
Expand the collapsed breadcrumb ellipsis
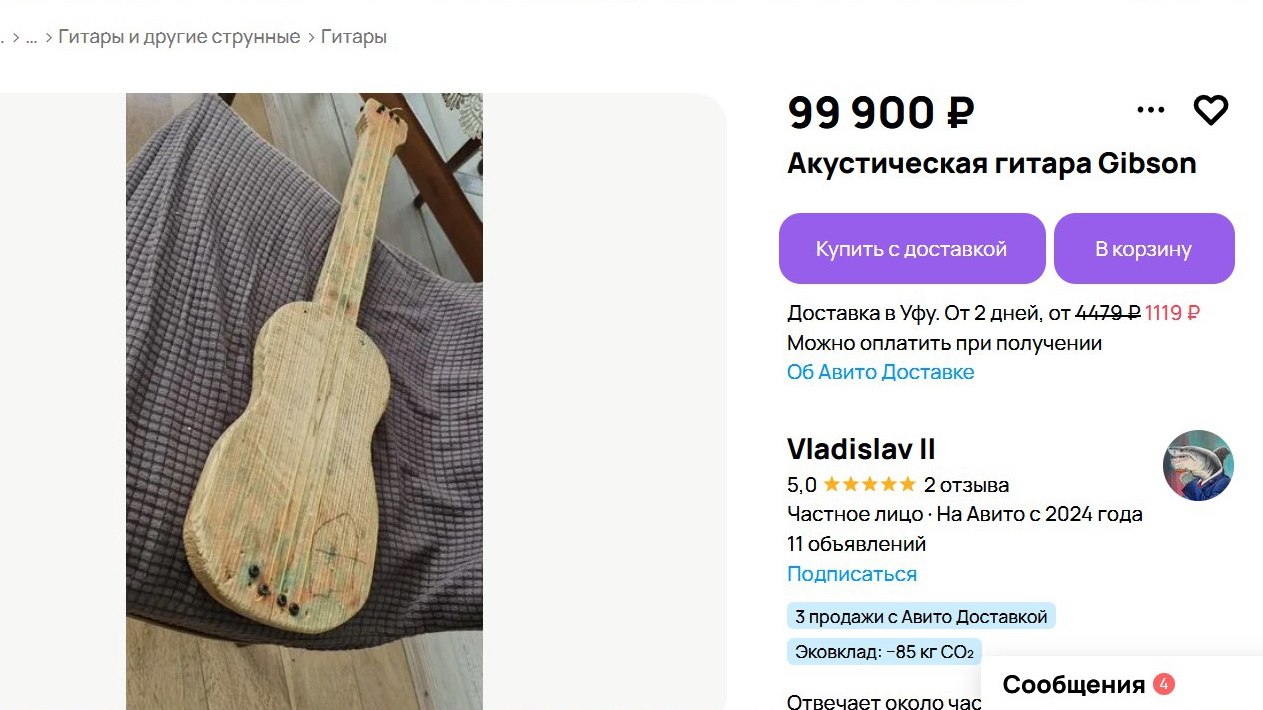(31, 38)
